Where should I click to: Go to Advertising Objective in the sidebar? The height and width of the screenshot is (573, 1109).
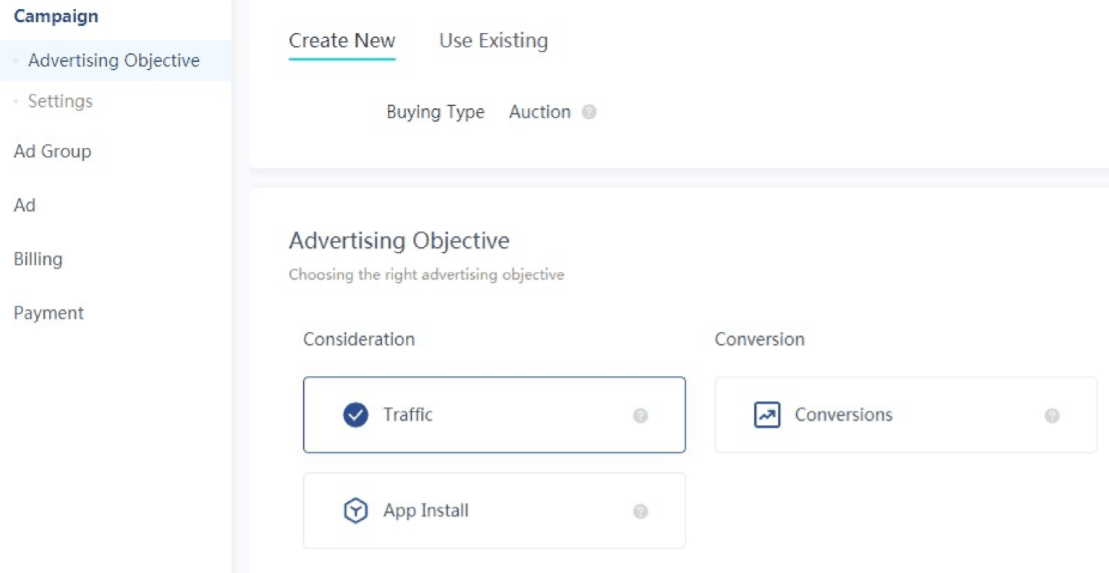[114, 61]
